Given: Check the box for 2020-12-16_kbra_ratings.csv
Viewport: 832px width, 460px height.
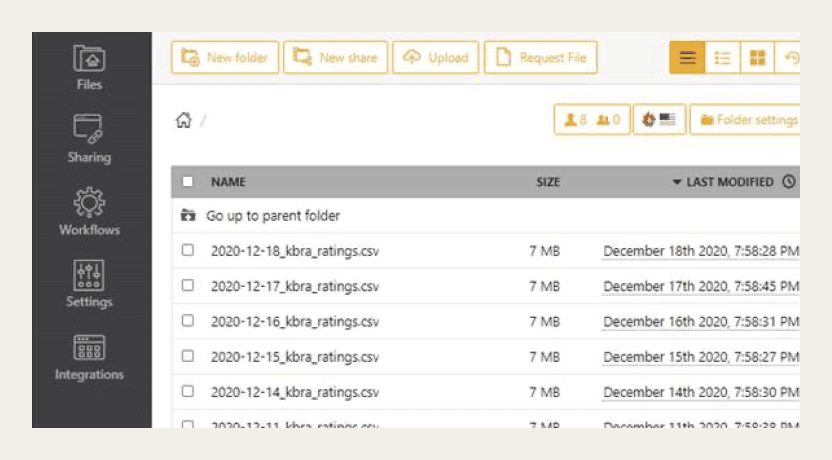Looking at the screenshot, I should pos(188,320).
